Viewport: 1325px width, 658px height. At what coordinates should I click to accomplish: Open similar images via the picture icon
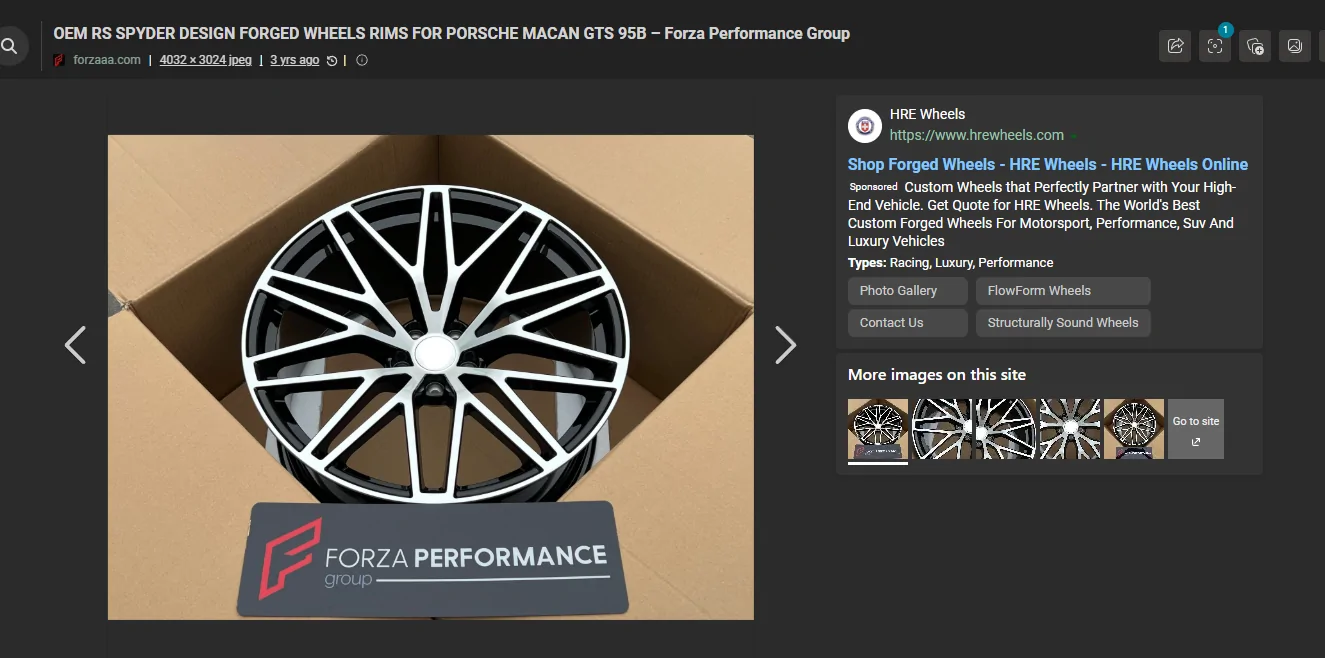pos(1294,46)
